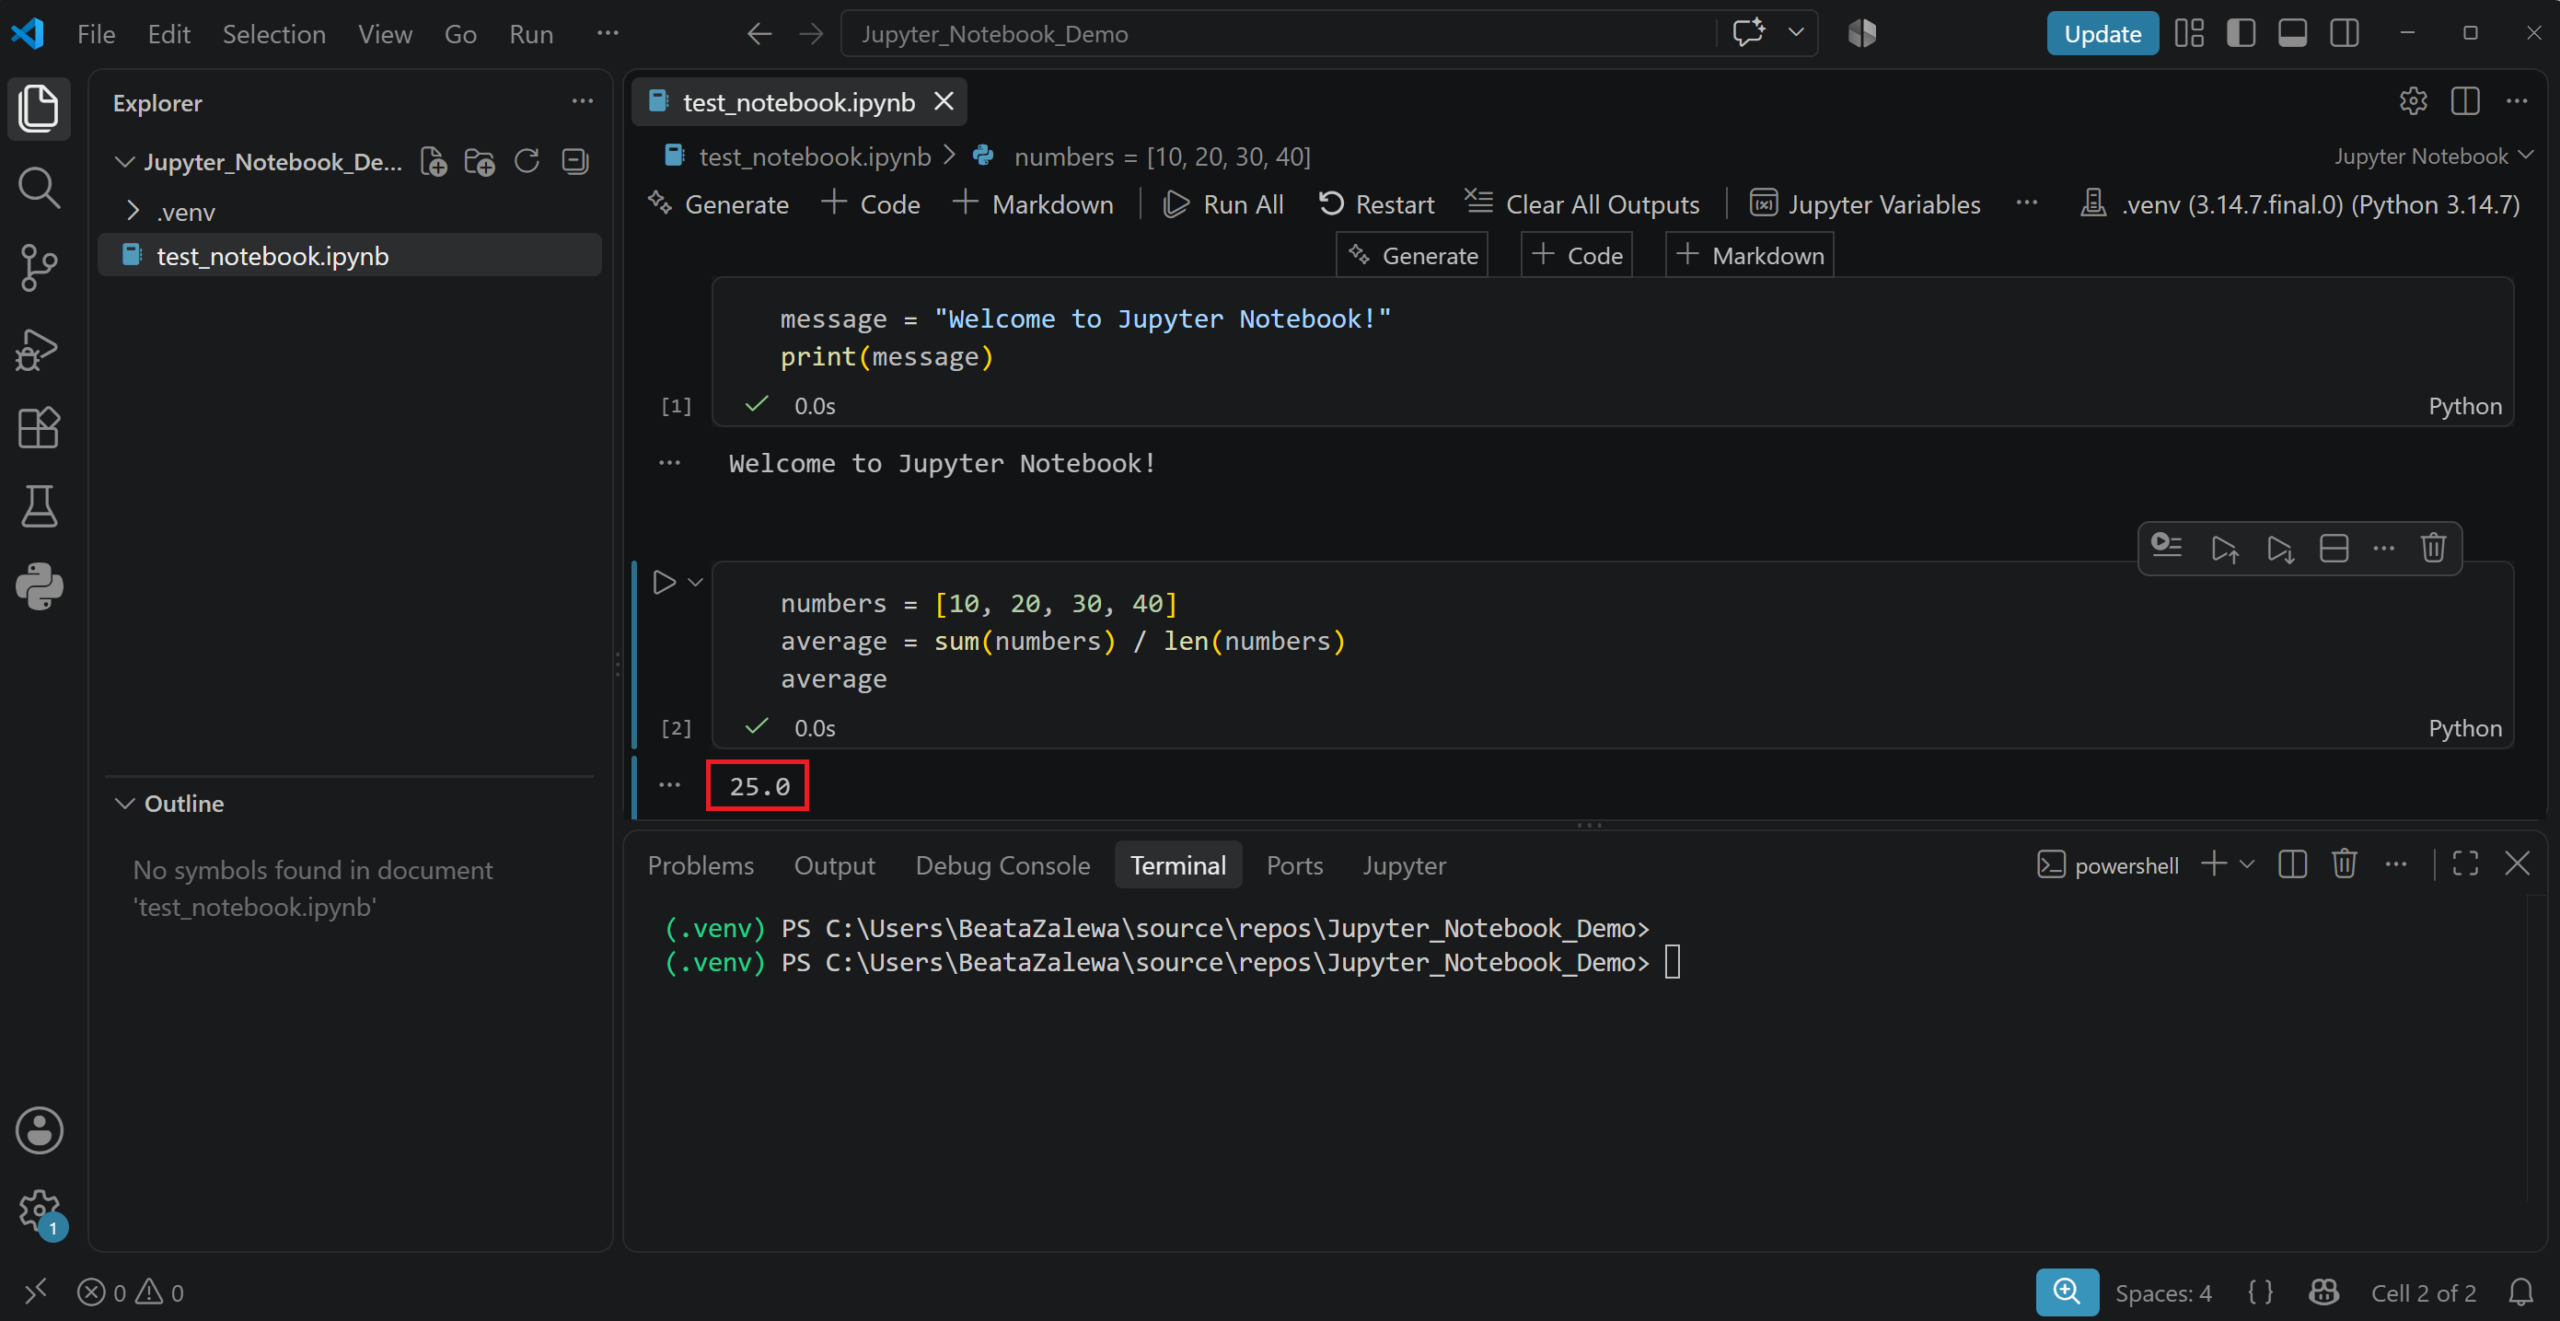Open remote window indicator in status bar
2560x1321 pixels.
(x=35, y=1292)
